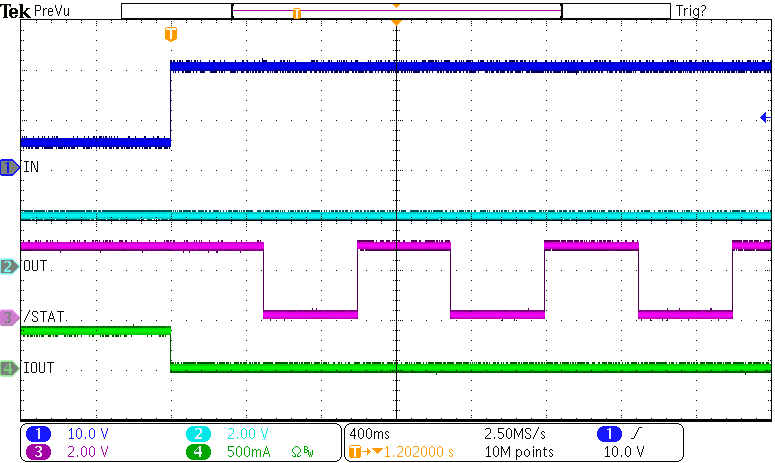Click the cyan 2.00 V channel 2 scale
This screenshot has width=775, height=463.
click(248, 434)
